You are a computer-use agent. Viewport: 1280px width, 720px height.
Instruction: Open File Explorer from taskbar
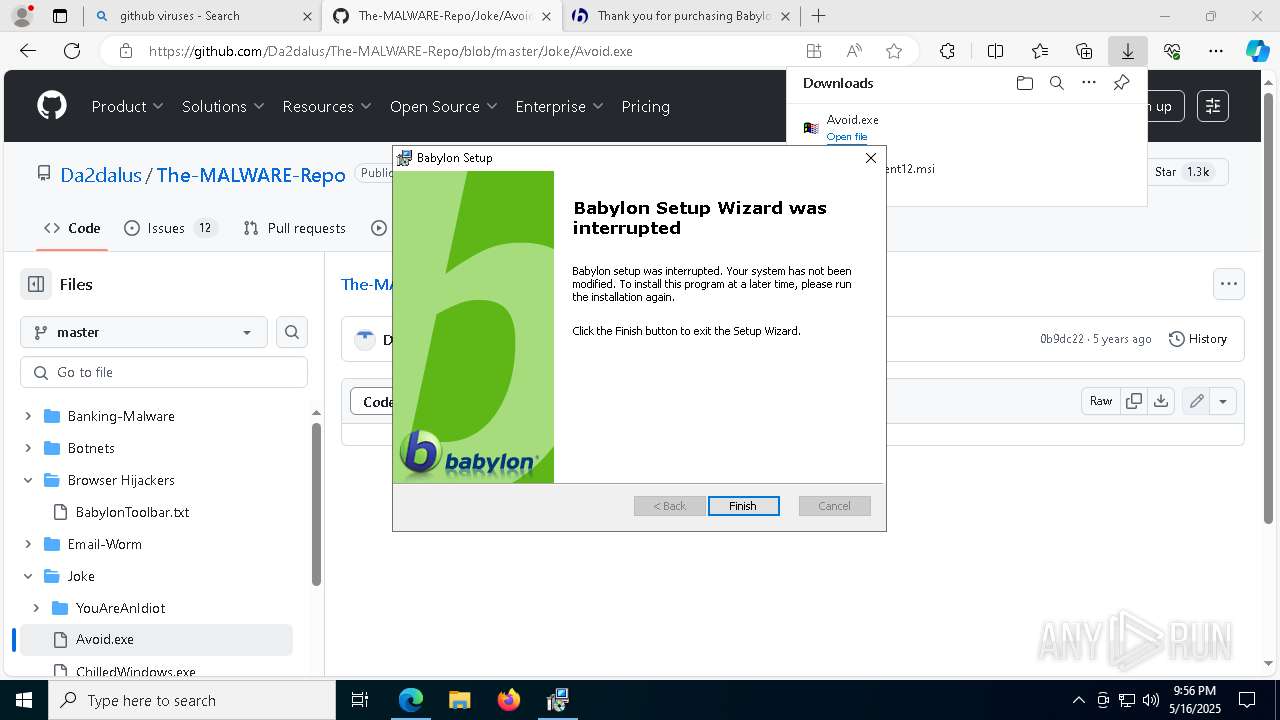pyautogui.click(x=460, y=700)
